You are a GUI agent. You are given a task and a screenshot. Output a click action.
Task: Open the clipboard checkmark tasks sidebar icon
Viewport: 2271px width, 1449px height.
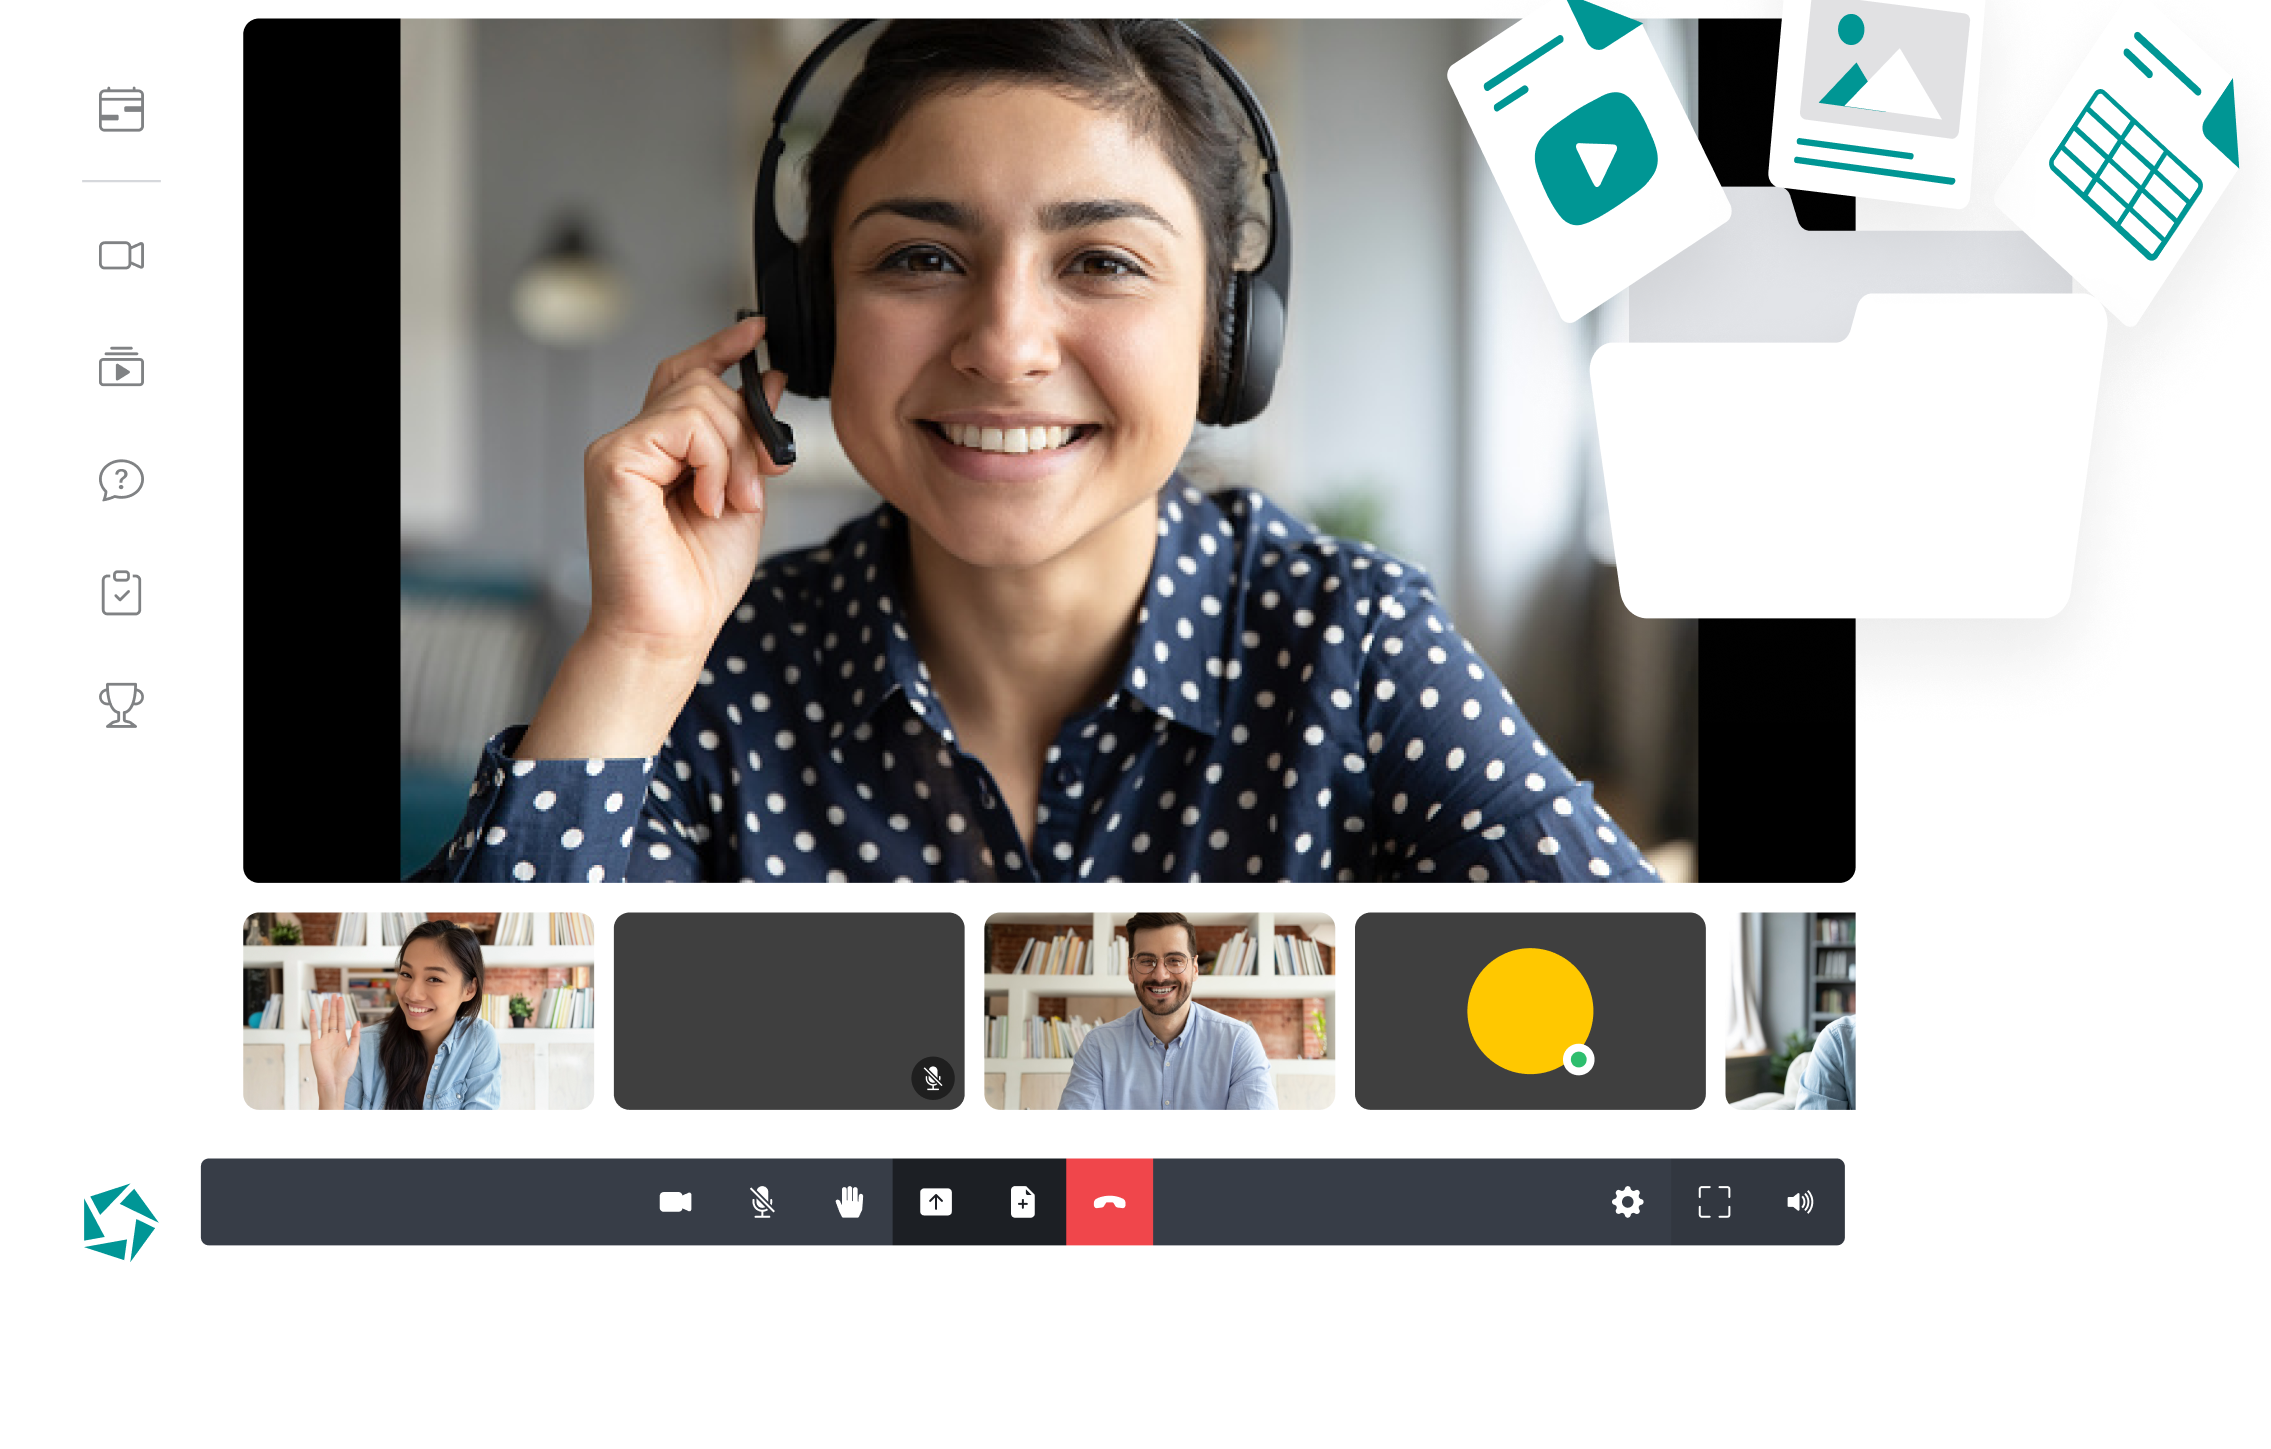coord(121,593)
